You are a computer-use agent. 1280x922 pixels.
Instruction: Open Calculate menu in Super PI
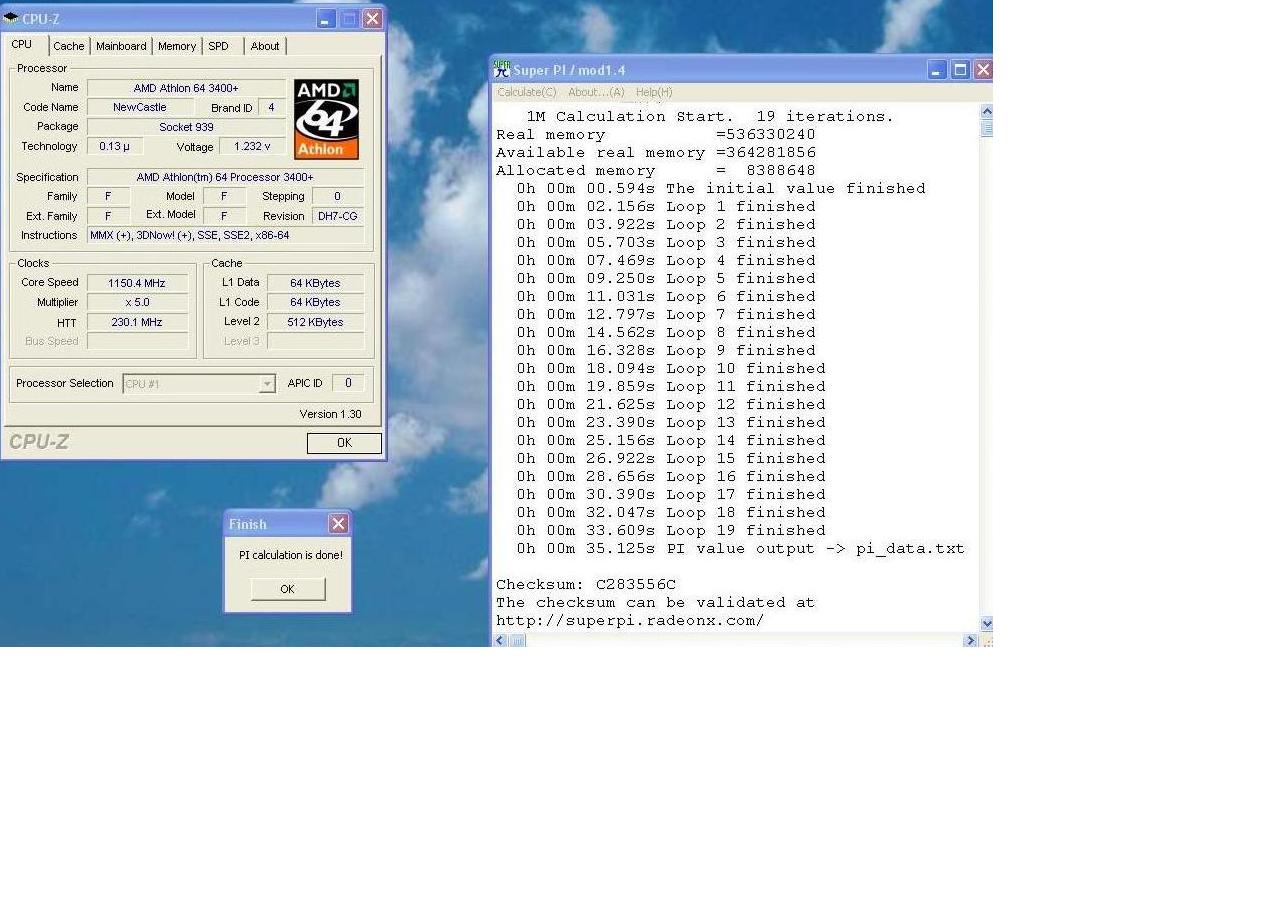coord(527,92)
